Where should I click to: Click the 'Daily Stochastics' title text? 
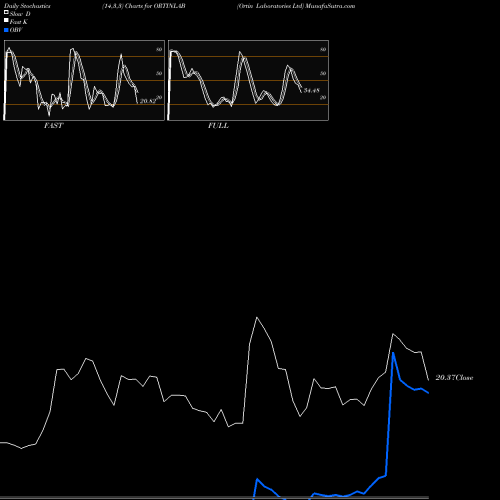27,6
